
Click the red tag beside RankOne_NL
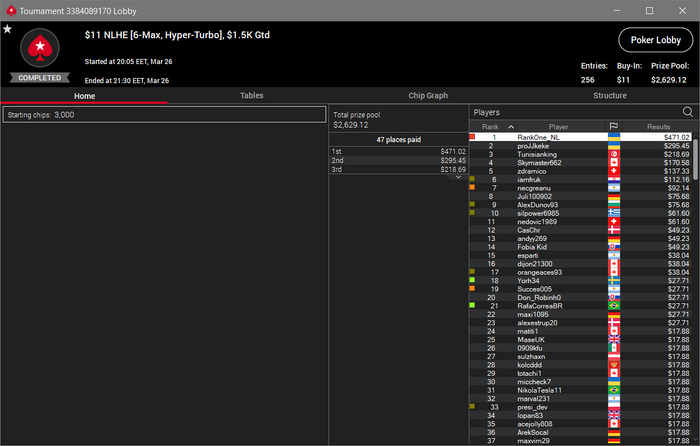click(x=472, y=137)
